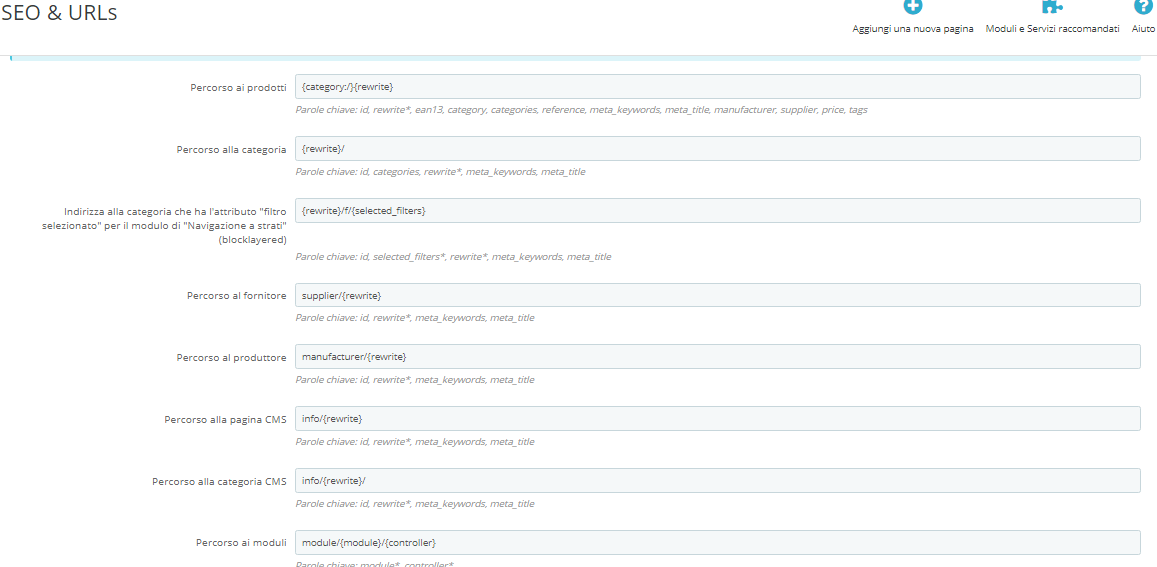The height and width of the screenshot is (567, 1157).
Task: Click the plus icon to add new page
Action: (913, 6)
